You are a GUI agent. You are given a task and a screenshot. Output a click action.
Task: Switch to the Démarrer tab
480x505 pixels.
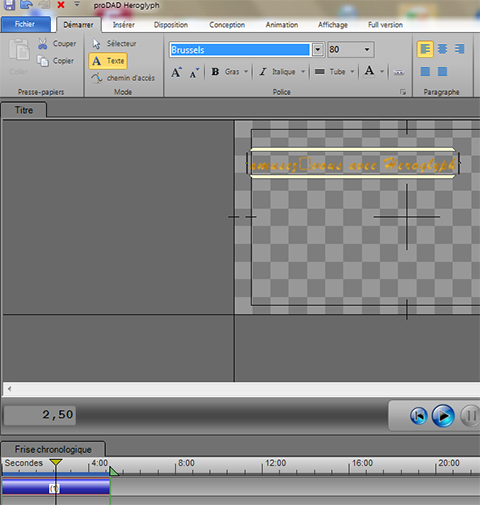78,25
